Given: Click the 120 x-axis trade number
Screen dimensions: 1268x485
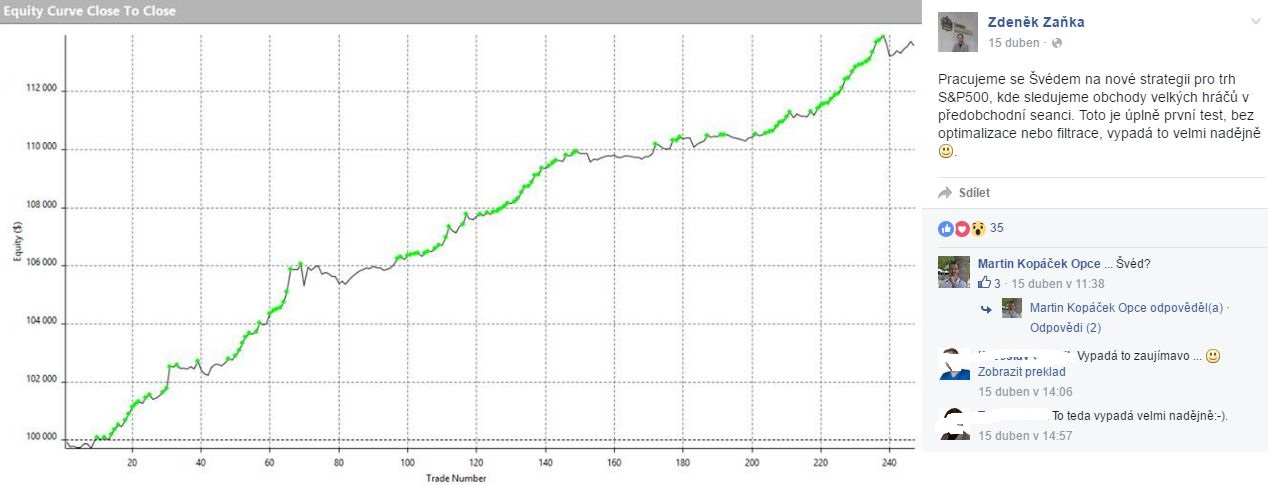Looking at the screenshot, I should pyautogui.click(x=476, y=463).
